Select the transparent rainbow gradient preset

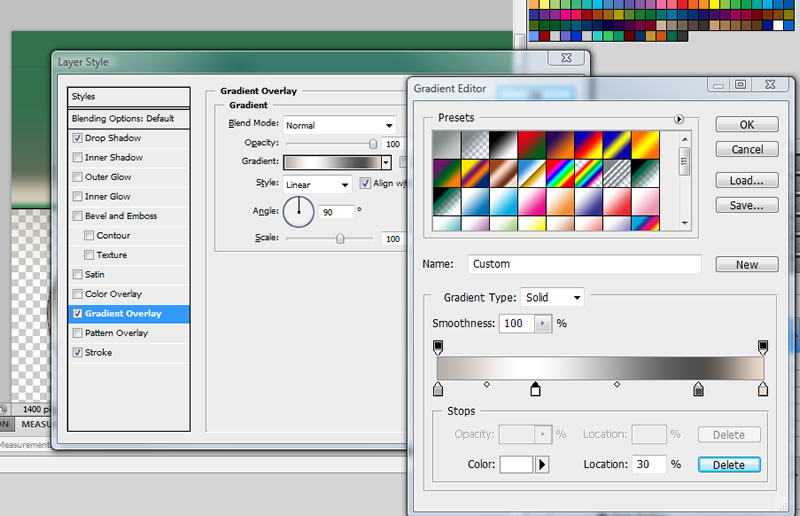tap(588, 173)
